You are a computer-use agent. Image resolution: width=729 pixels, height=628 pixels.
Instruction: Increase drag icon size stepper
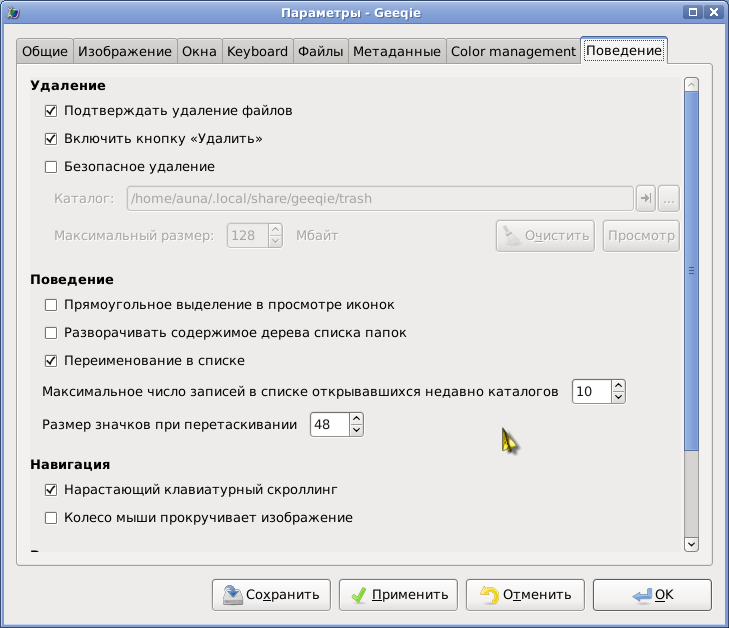pyautogui.click(x=356, y=419)
